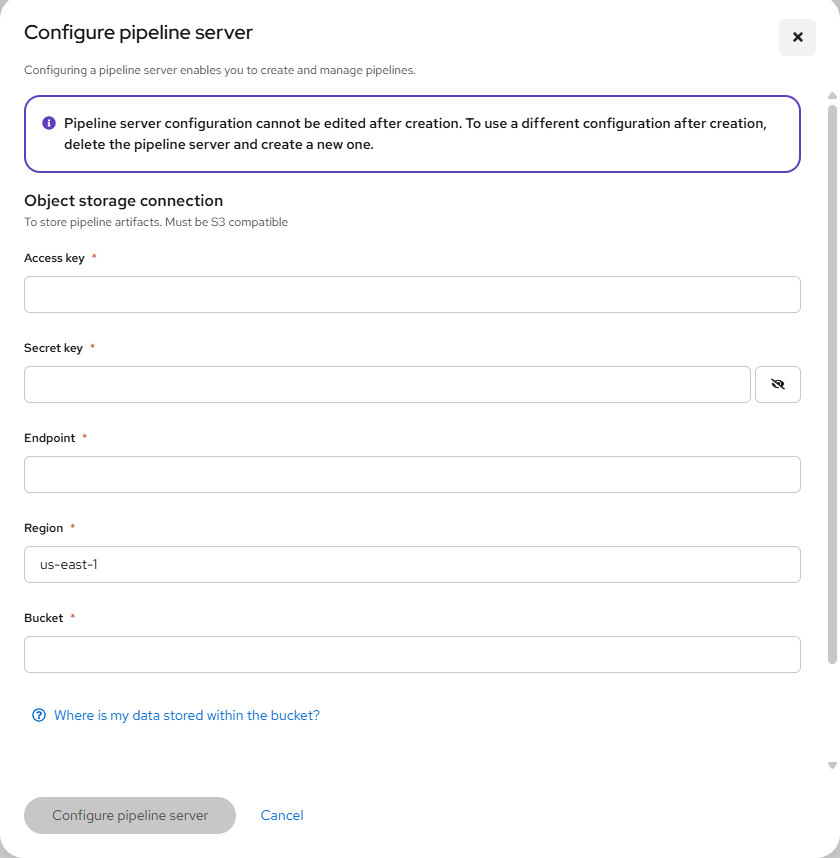Click the Secret key label
Screen dimensions: 840x858
[x=53, y=348]
